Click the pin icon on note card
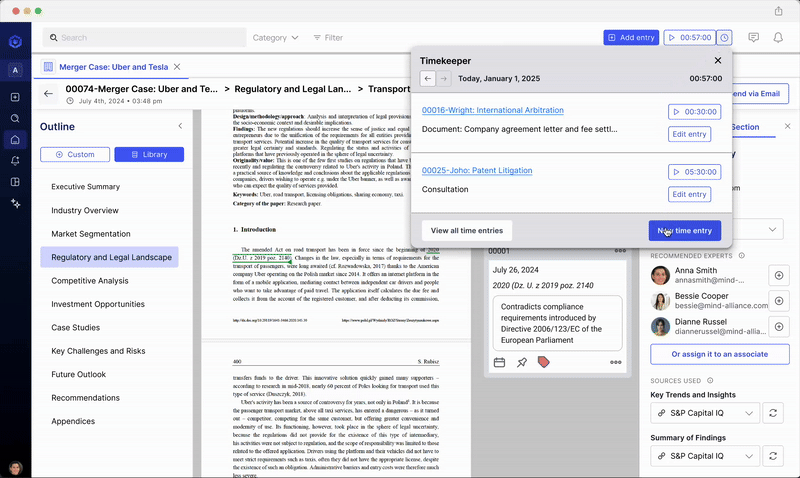 (x=521, y=362)
